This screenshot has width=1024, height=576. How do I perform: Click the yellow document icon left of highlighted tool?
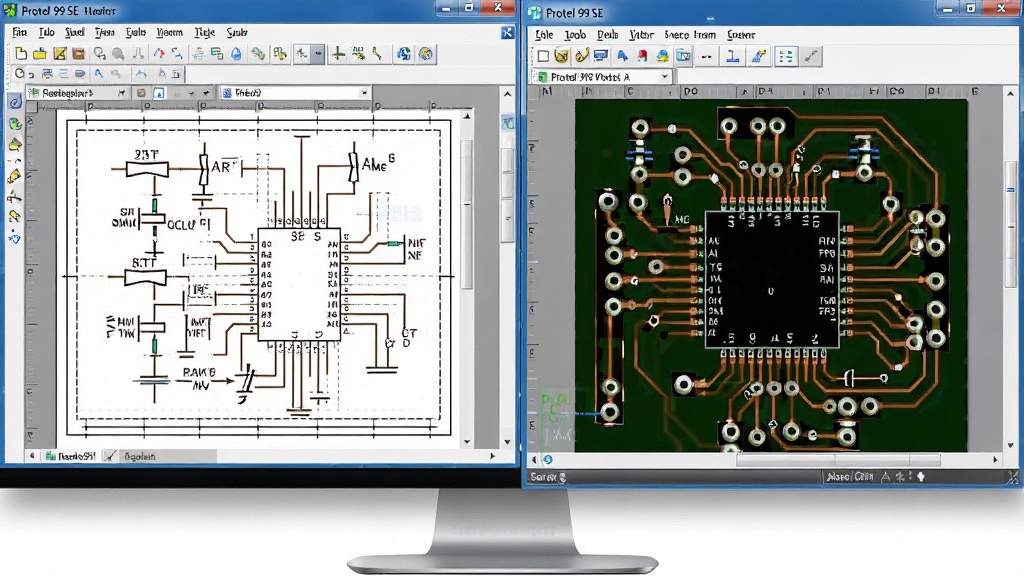280,54
